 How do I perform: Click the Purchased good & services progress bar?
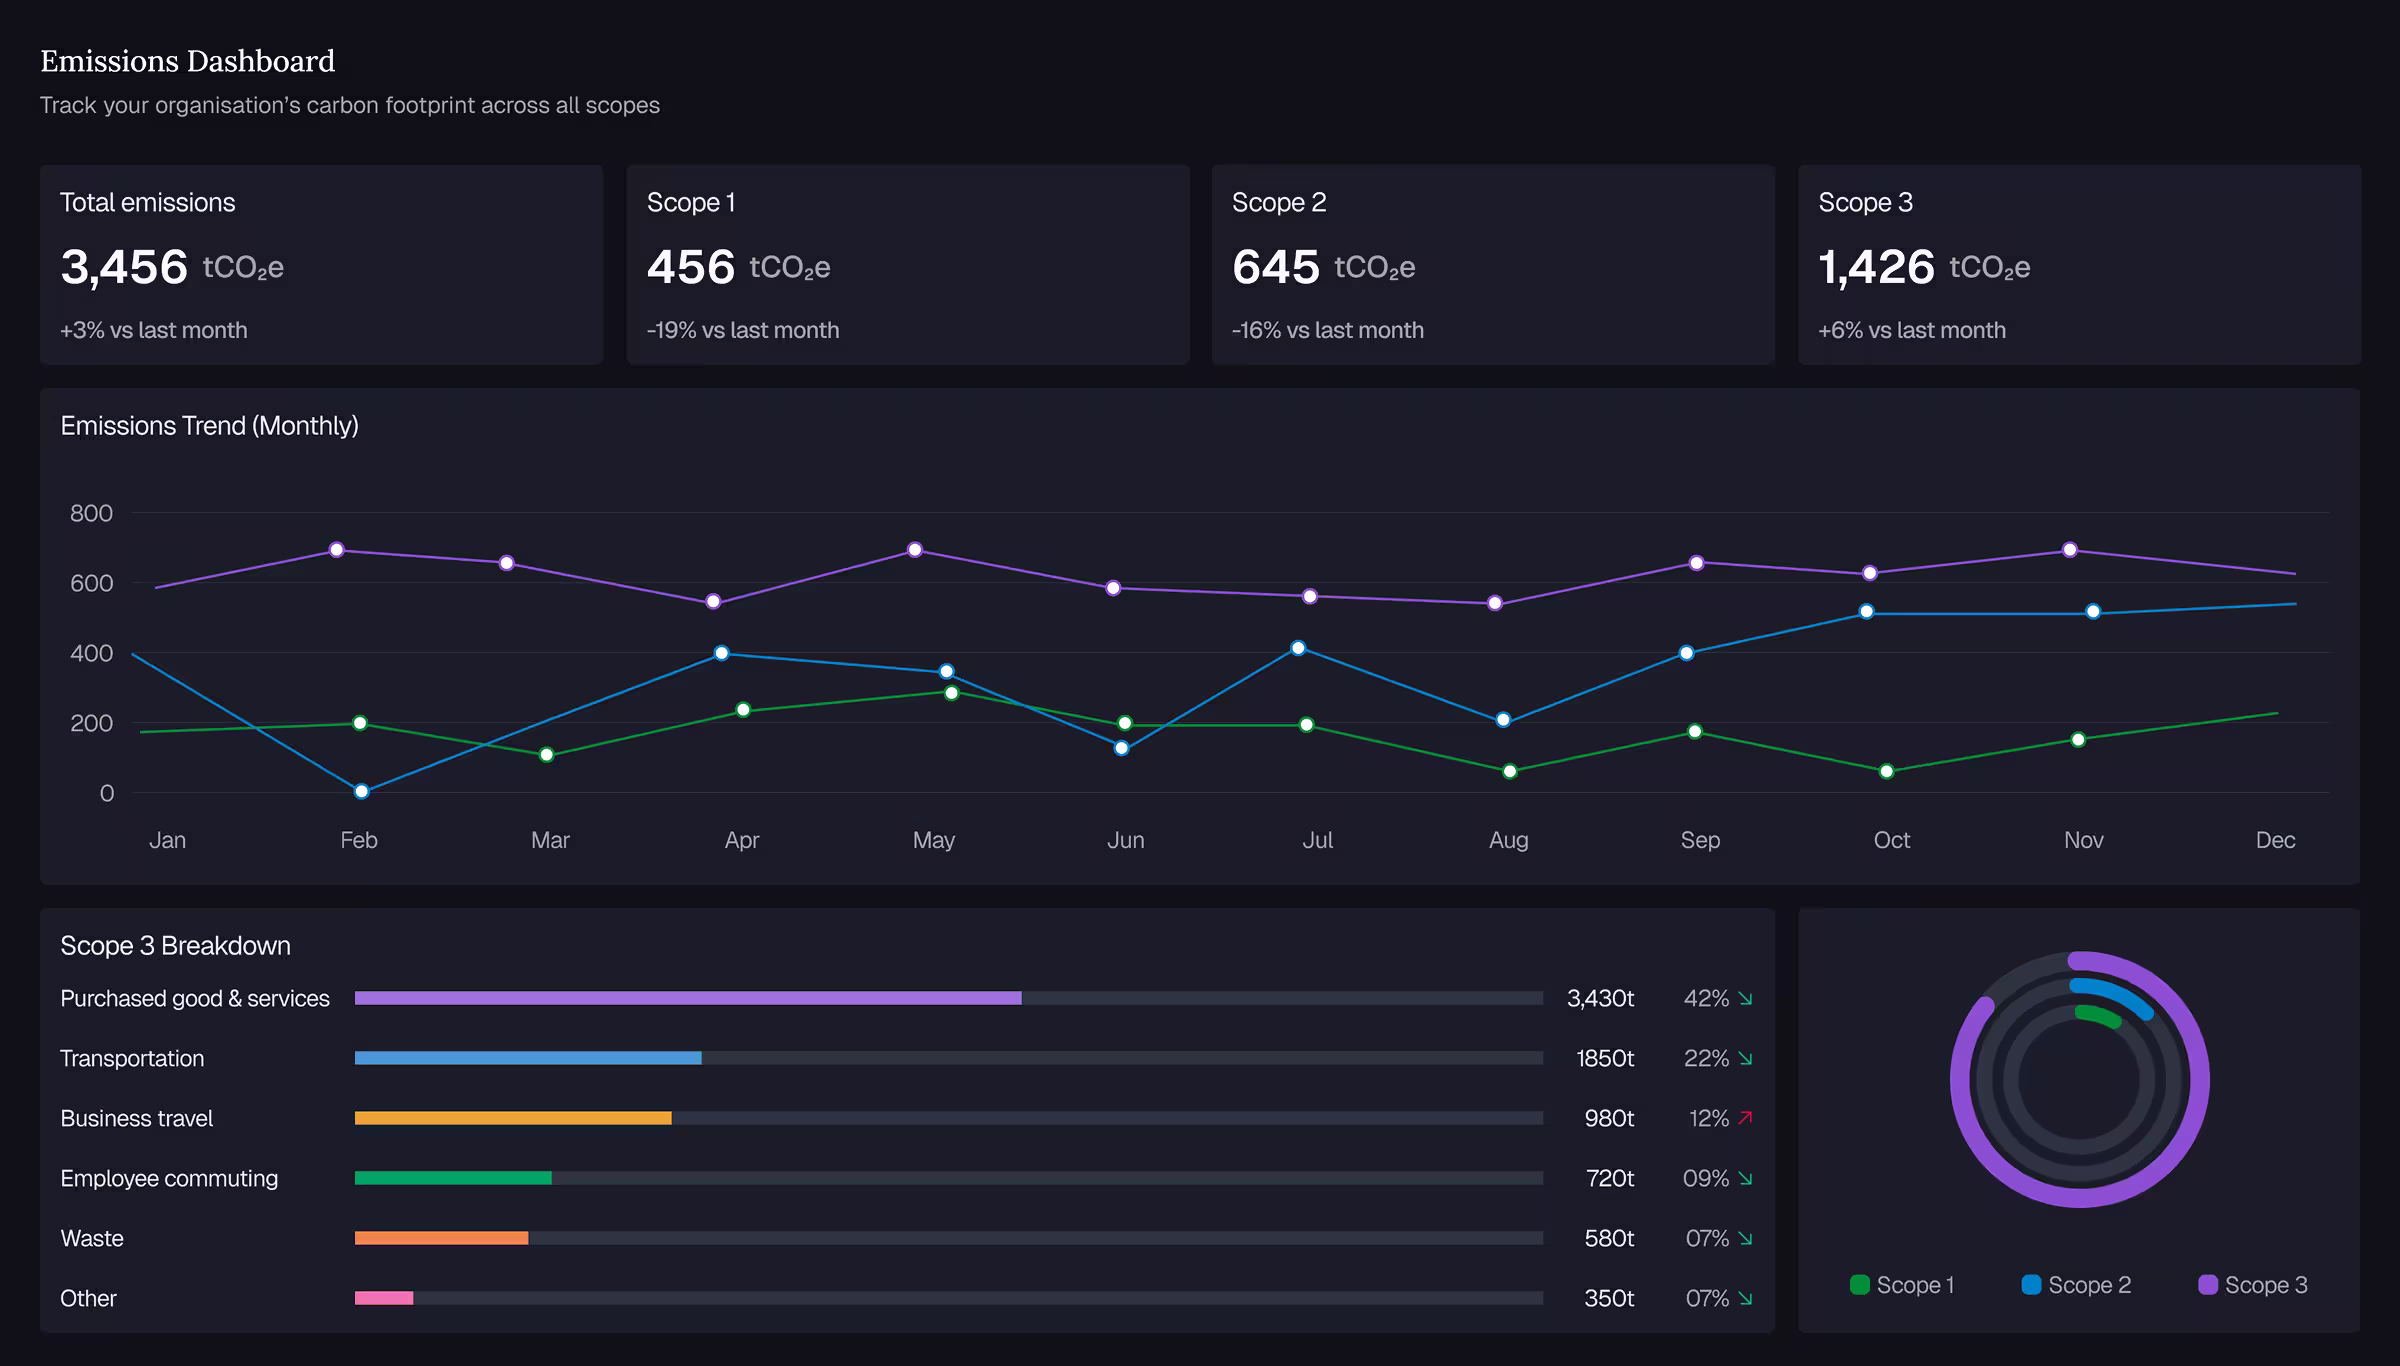click(x=949, y=998)
